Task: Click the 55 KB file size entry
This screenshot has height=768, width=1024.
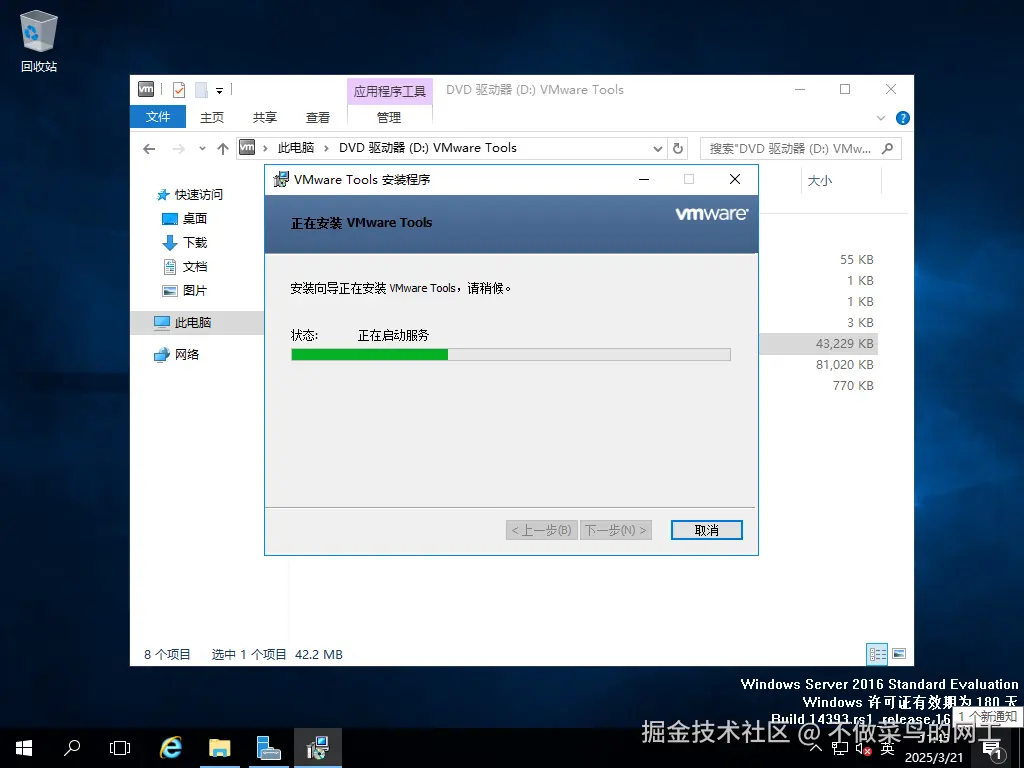Action: coord(856,259)
